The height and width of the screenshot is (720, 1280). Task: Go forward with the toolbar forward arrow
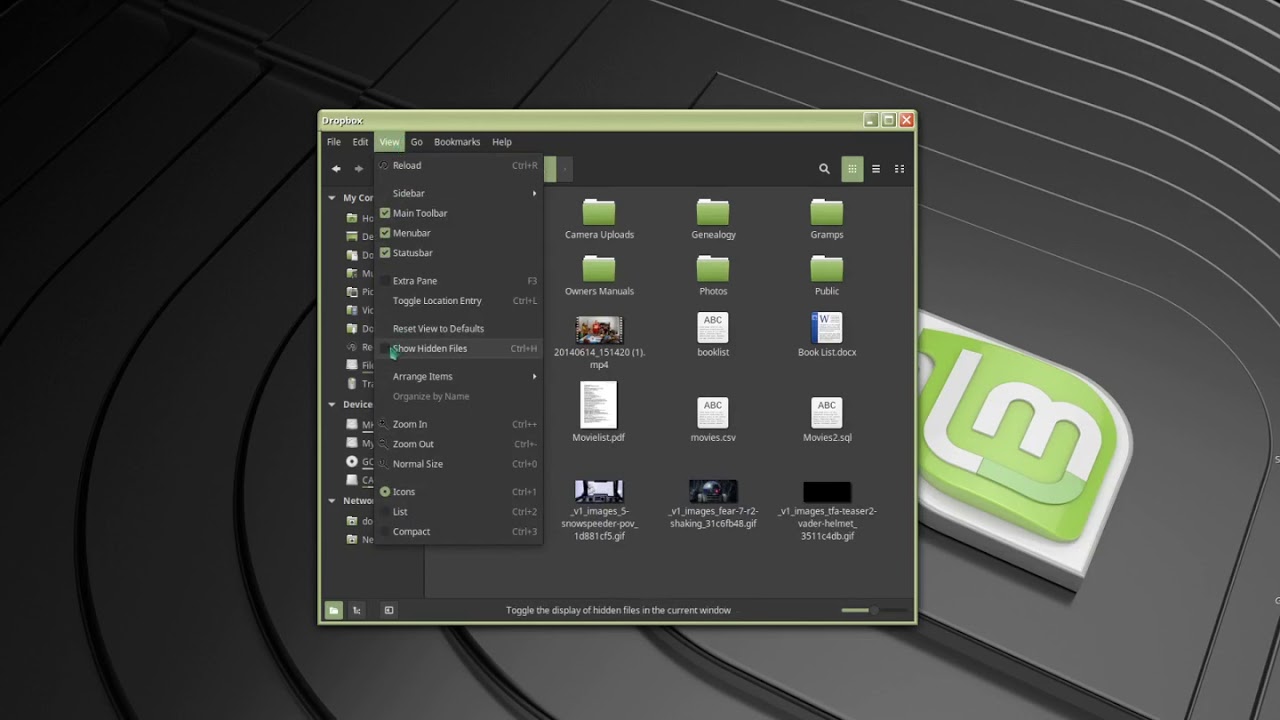(359, 169)
